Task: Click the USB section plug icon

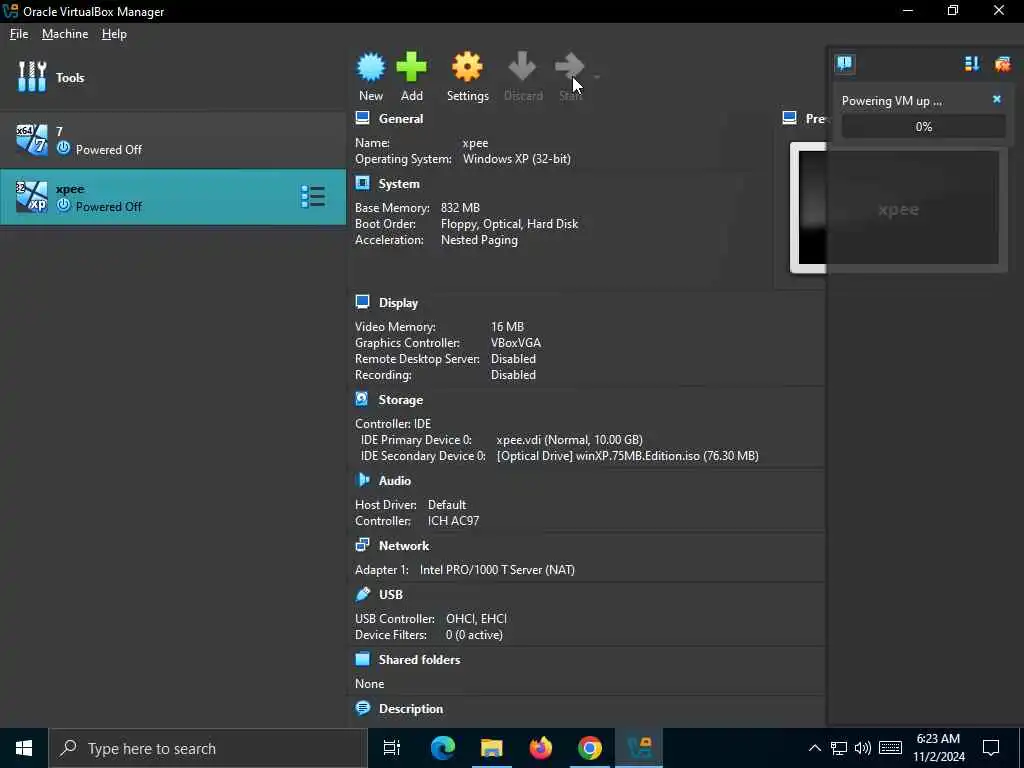Action: point(362,594)
